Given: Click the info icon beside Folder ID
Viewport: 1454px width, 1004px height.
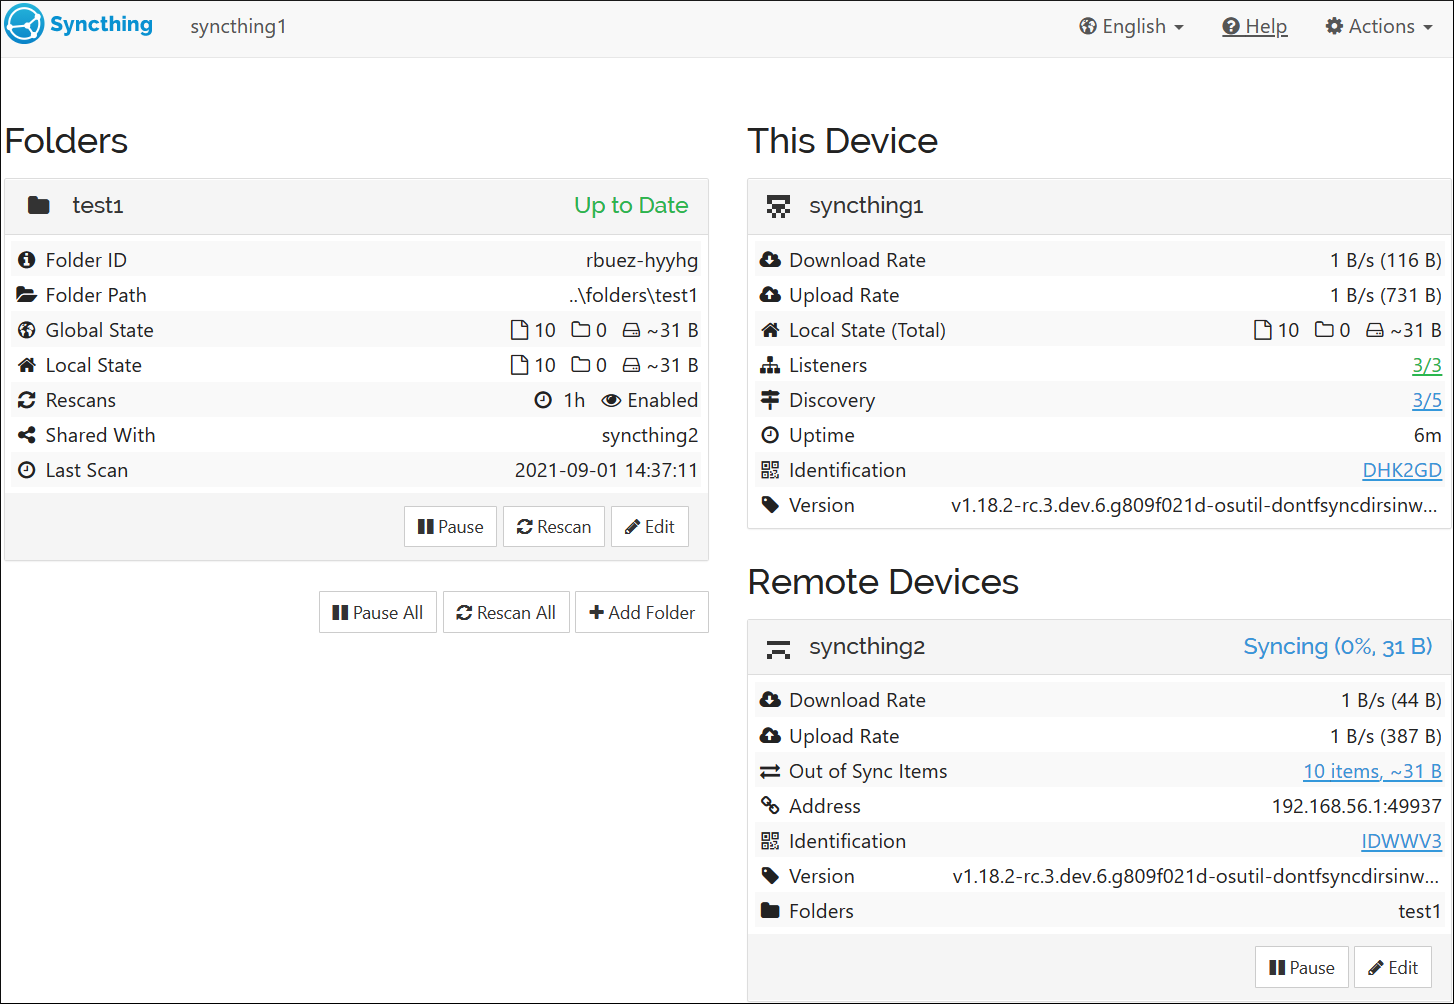Looking at the screenshot, I should (x=27, y=260).
